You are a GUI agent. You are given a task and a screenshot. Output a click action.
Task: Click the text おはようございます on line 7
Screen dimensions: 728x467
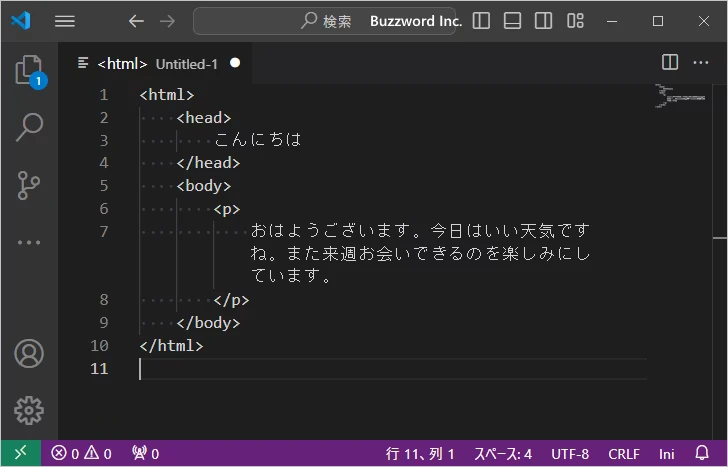pos(330,231)
